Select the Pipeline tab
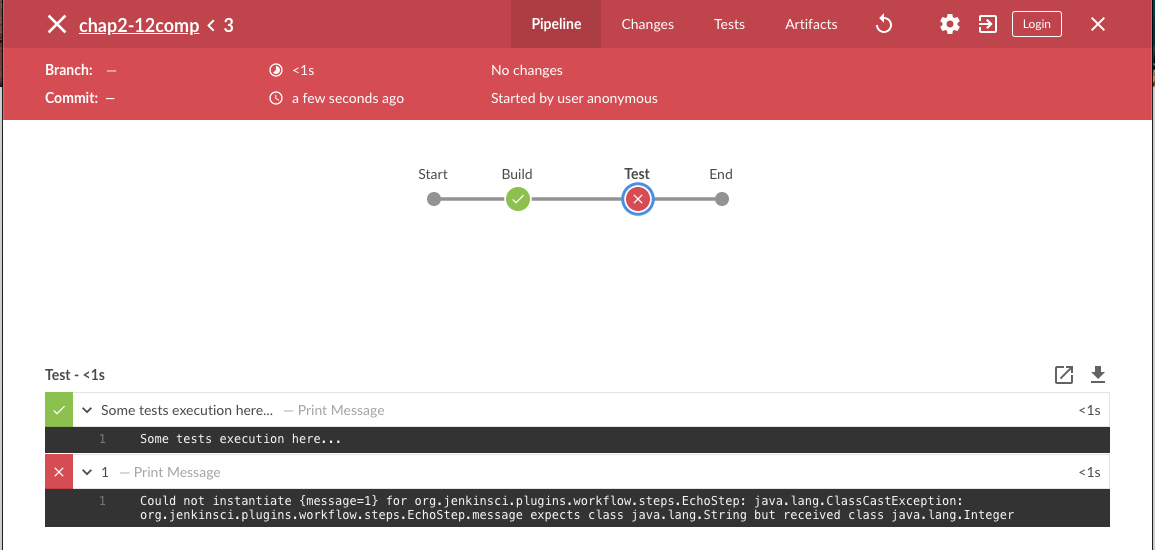Viewport: 1155px width, 550px height. coord(556,24)
